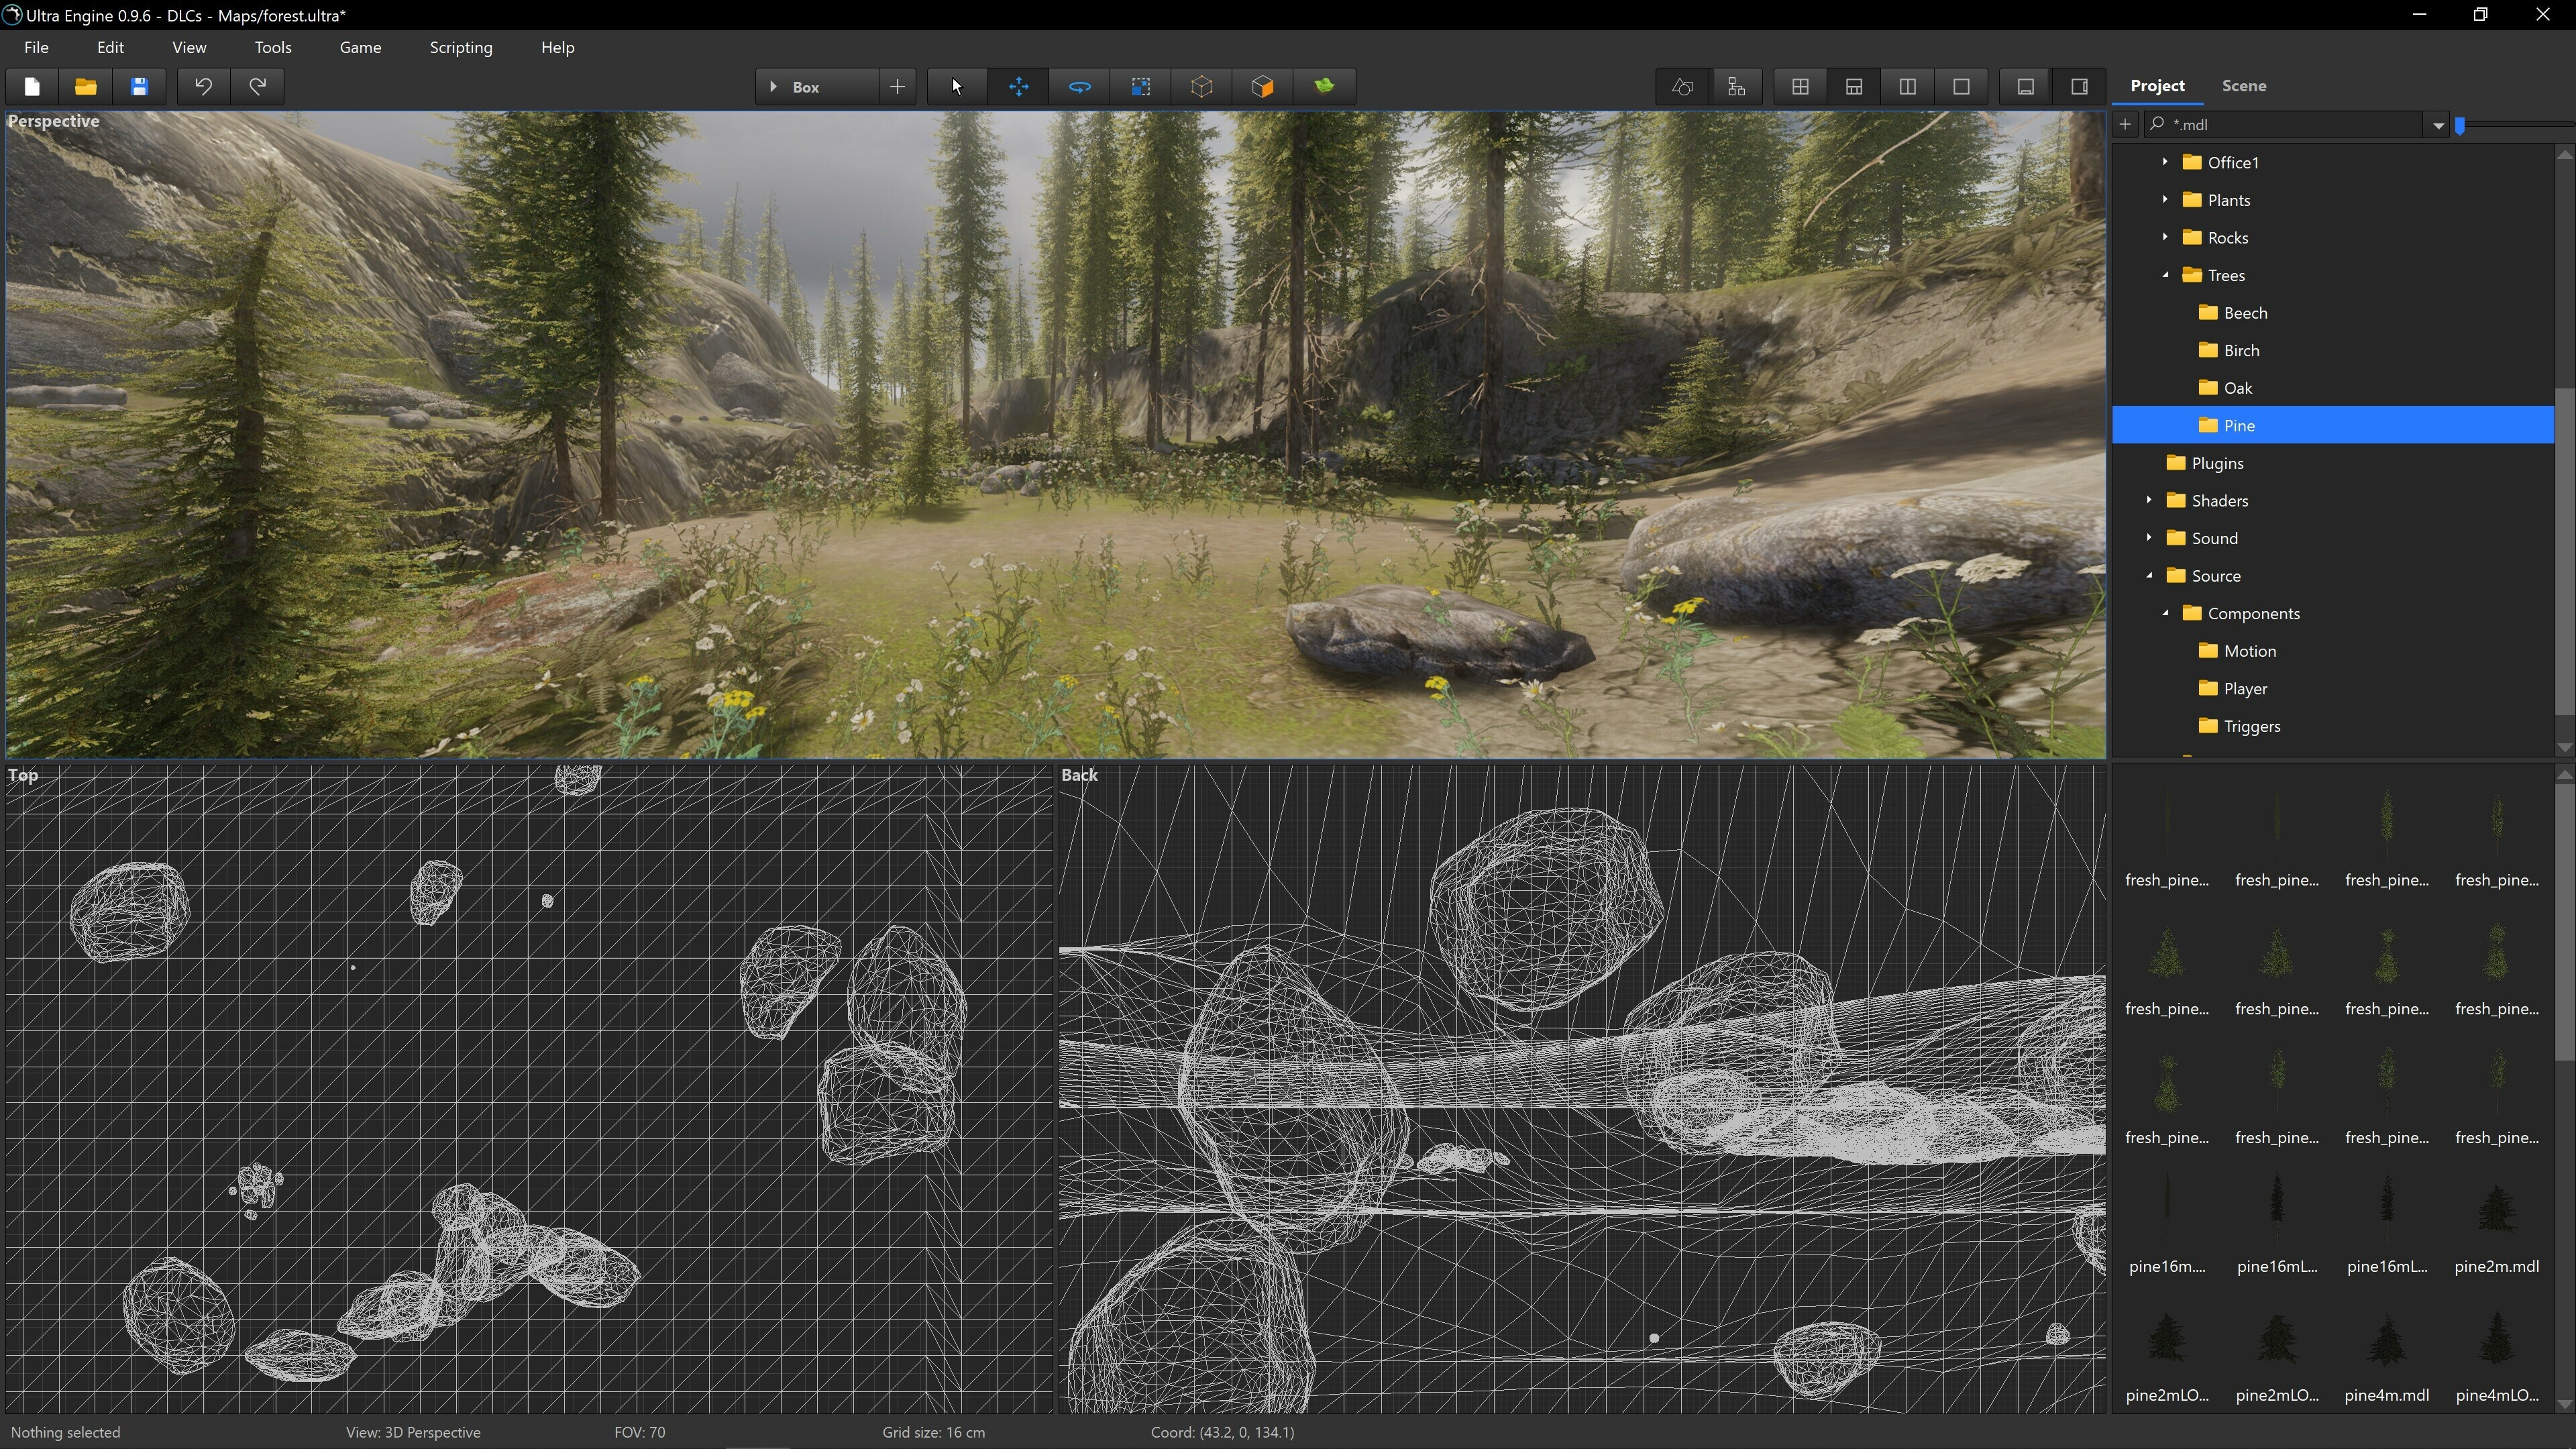2576x1449 pixels.
Task: Select the Translate (move) tool
Action: [x=1018, y=87]
